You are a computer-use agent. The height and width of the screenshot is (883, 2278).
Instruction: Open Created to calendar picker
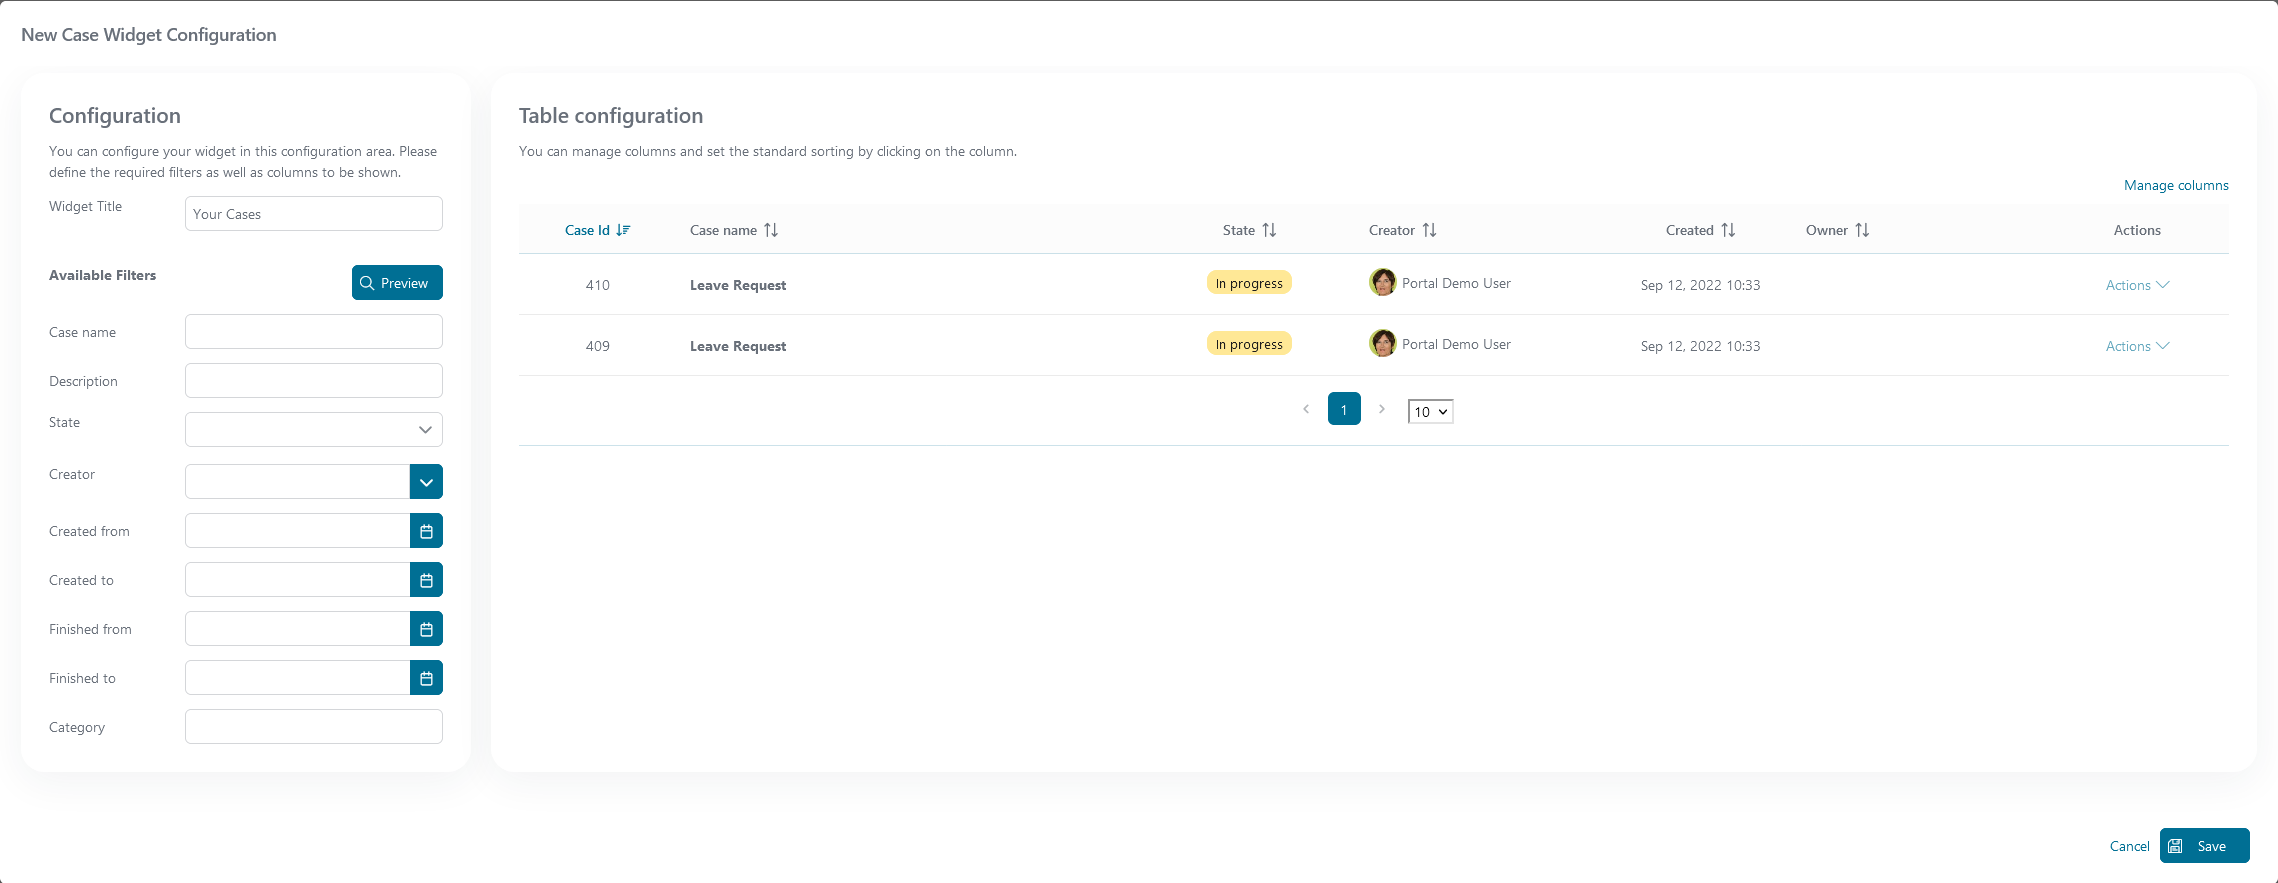pyautogui.click(x=426, y=580)
